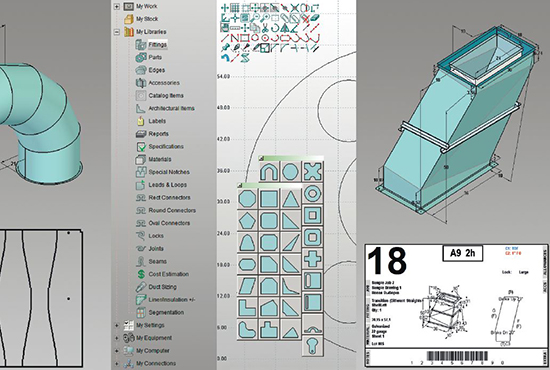Image resolution: width=550 pixels, height=370 pixels.
Task: Open Rect Connectors library
Action: pyautogui.click(x=169, y=197)
